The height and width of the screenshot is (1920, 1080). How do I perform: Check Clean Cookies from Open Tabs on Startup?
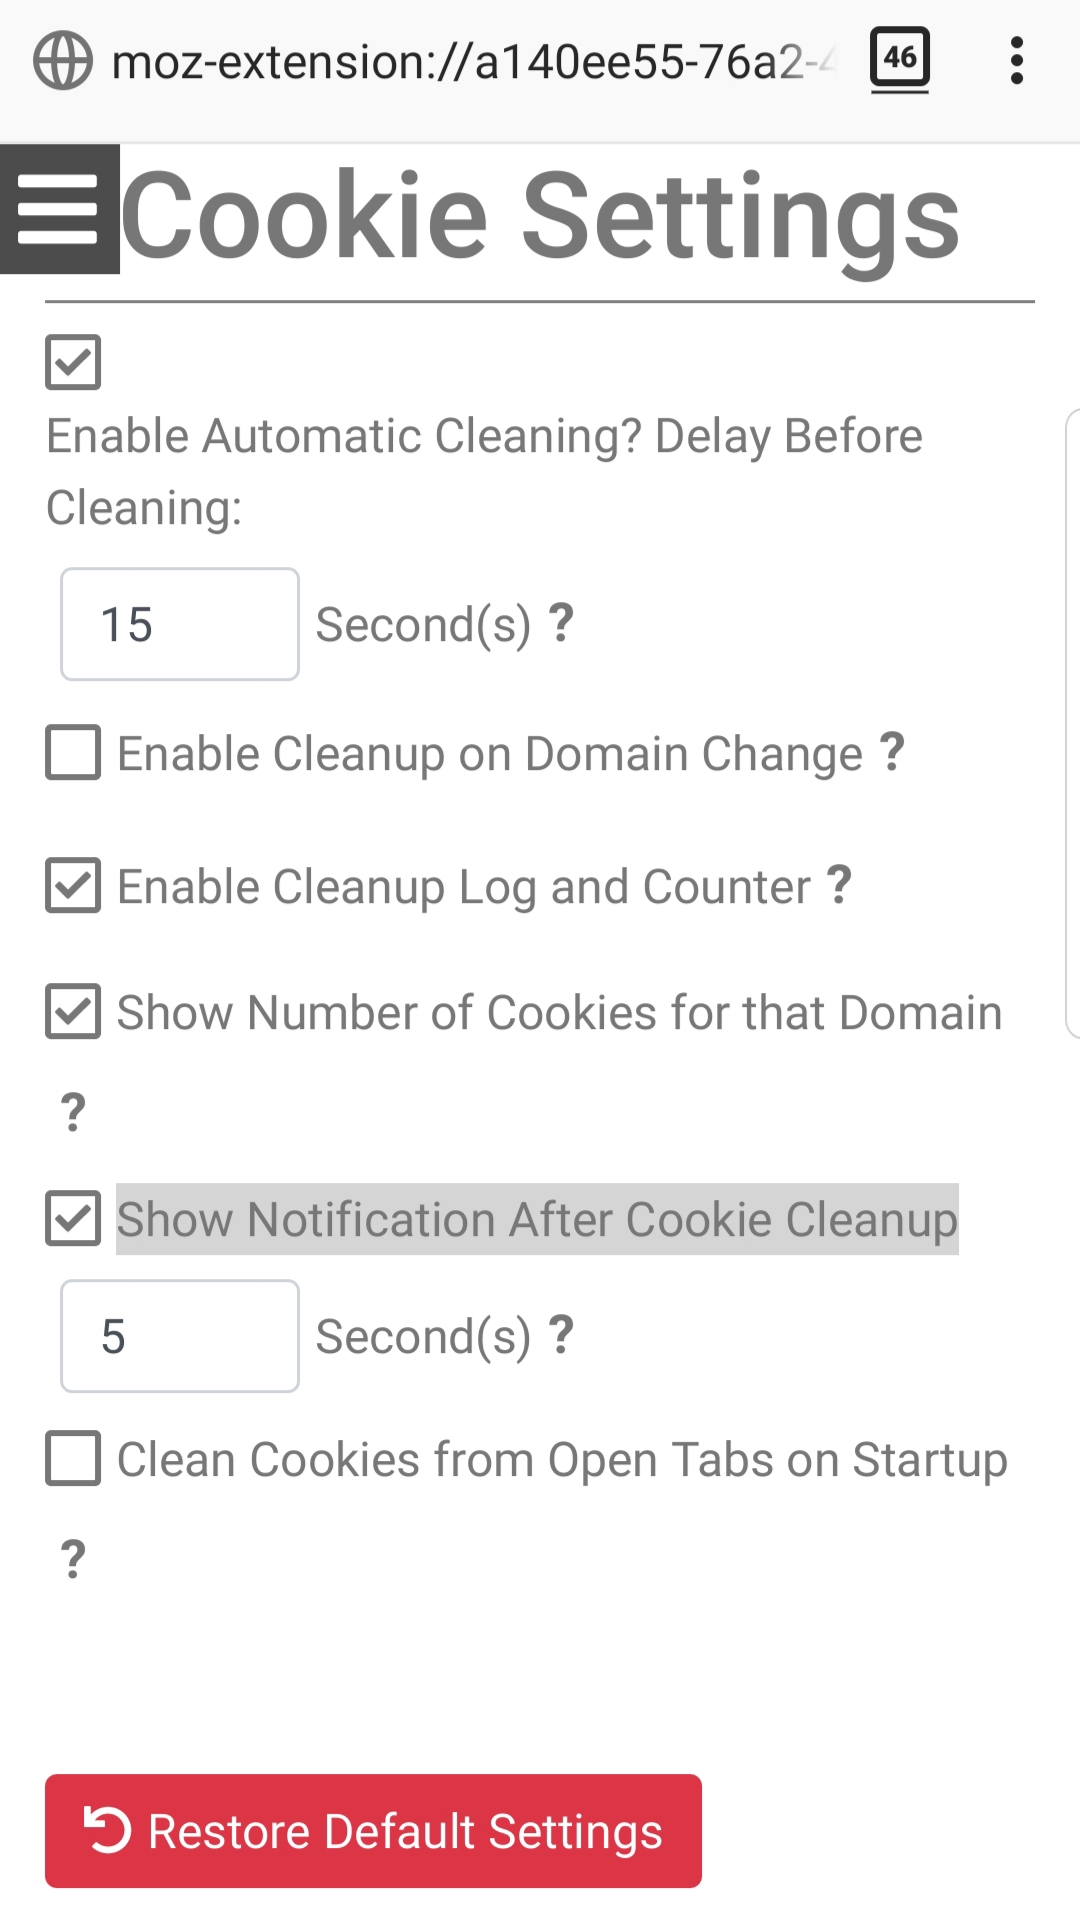tap(73, 1458)
